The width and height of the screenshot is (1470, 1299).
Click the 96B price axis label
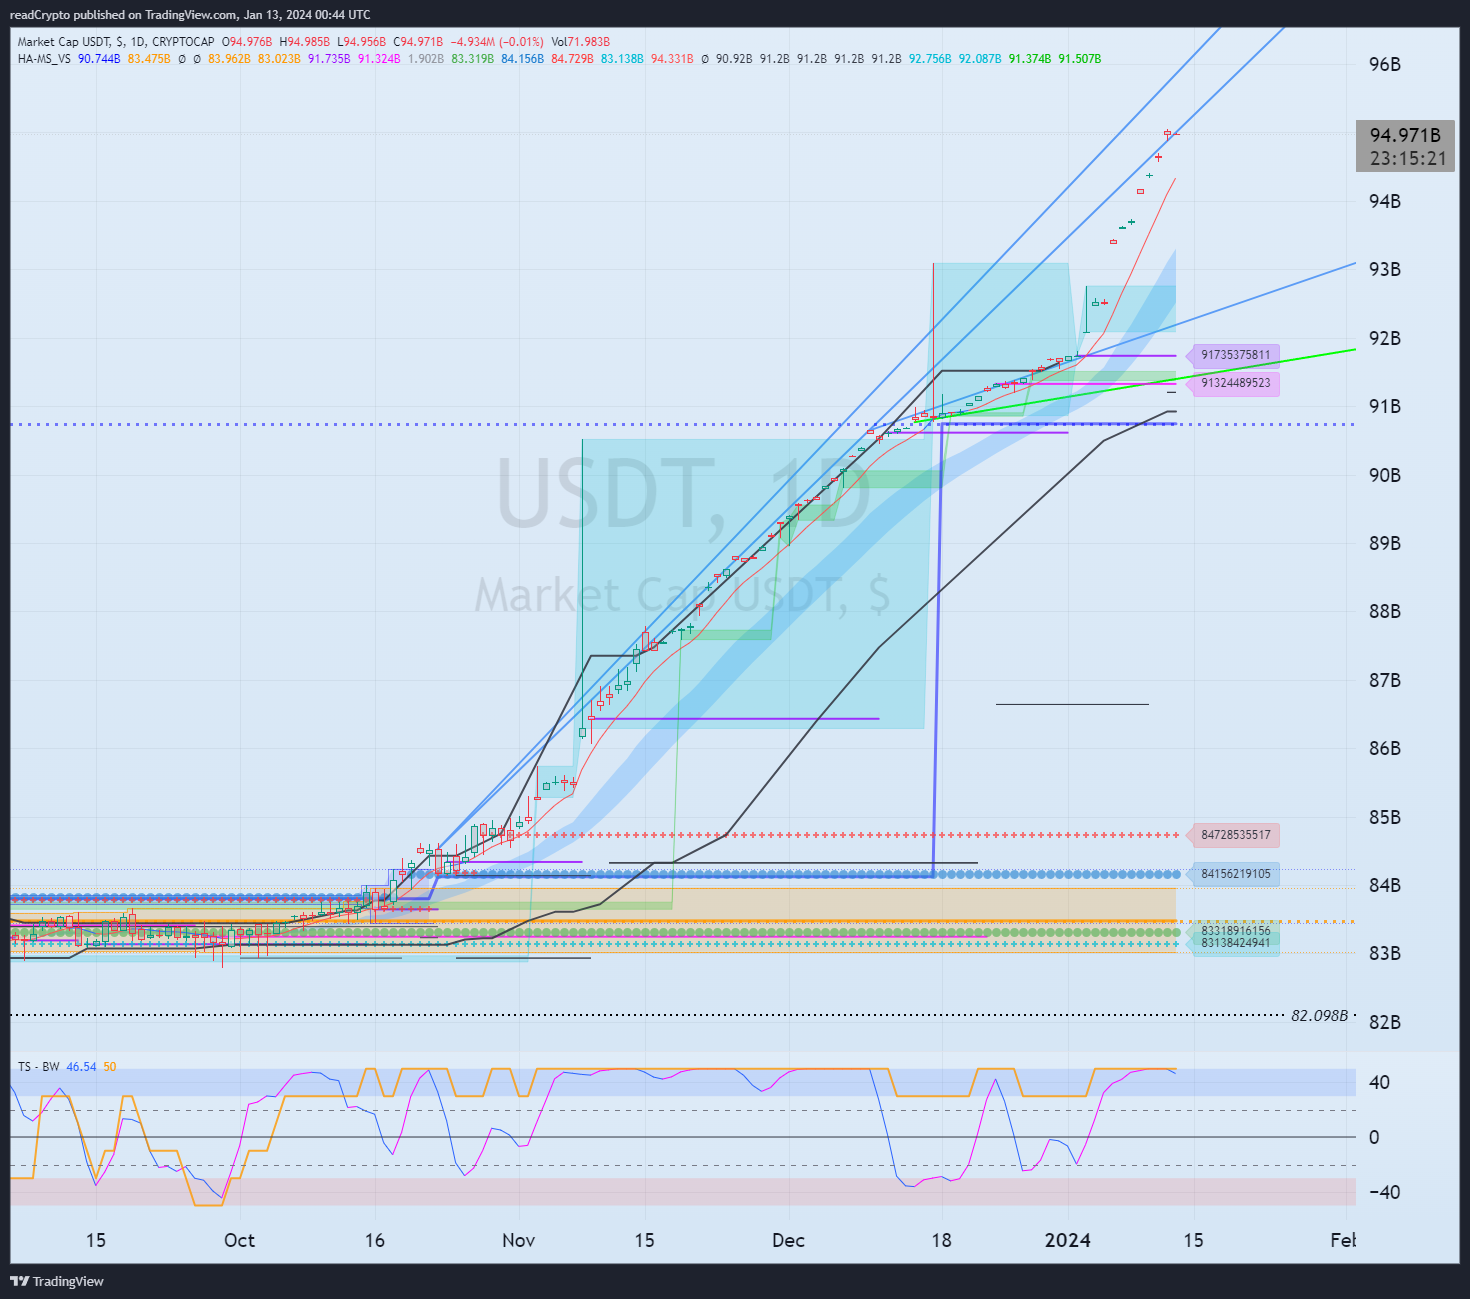[1384, 64]
